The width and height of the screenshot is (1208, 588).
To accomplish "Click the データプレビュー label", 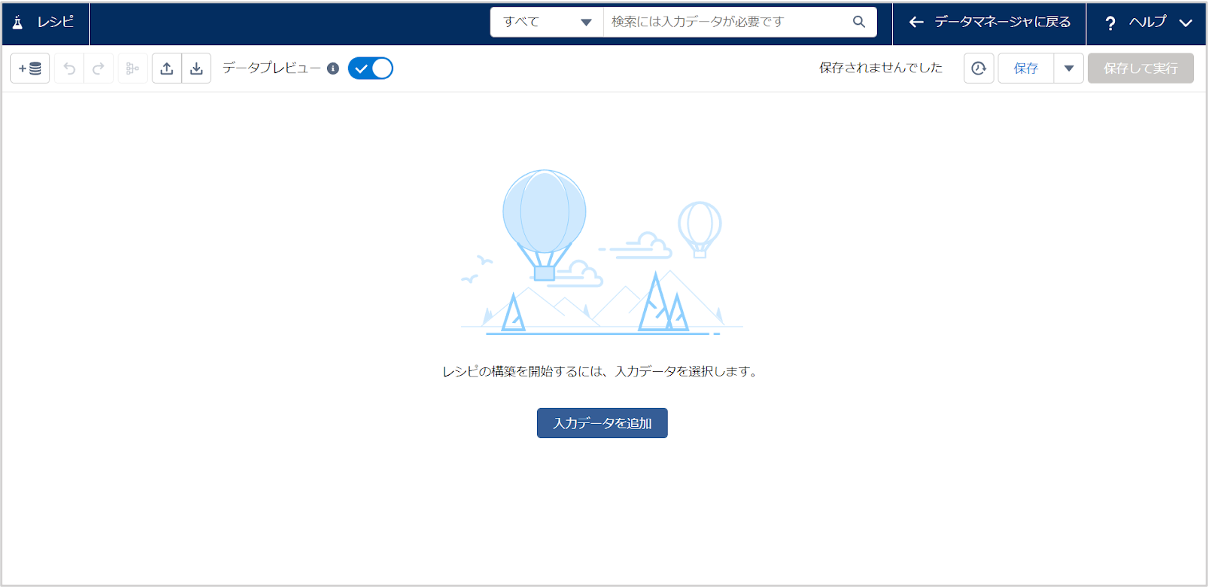I will point(272,68).
